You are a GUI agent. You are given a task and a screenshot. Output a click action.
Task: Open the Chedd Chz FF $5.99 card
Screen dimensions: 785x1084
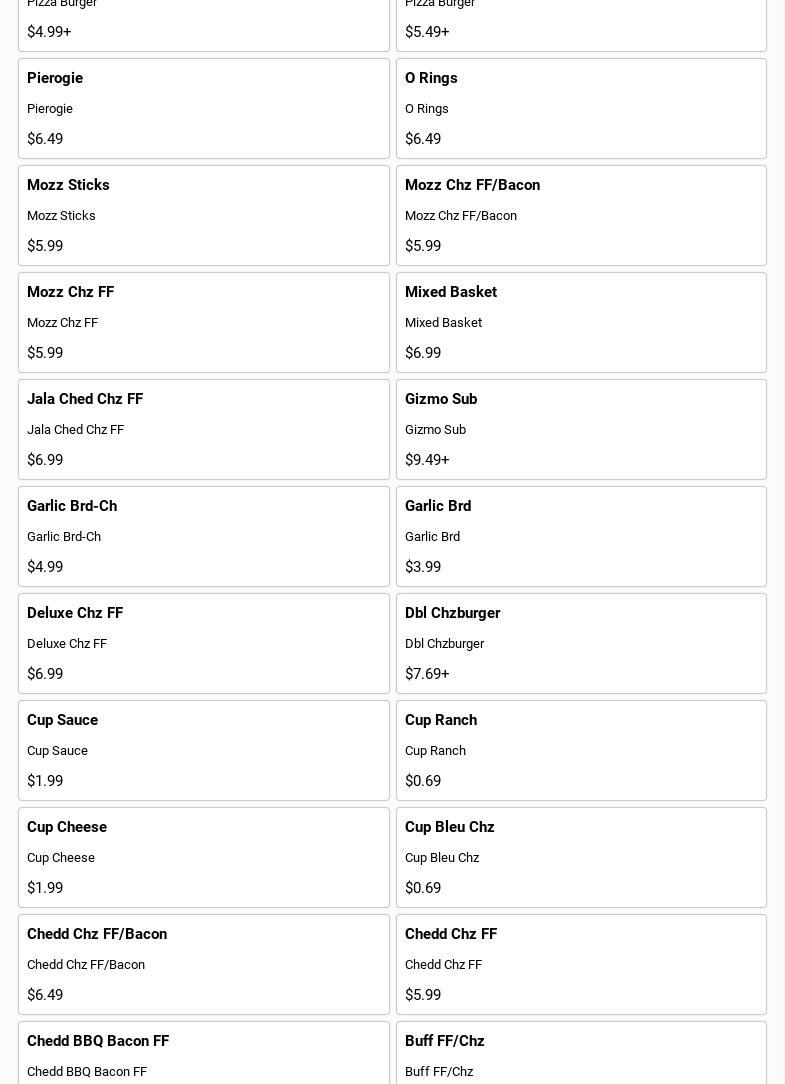pos(581,964)
